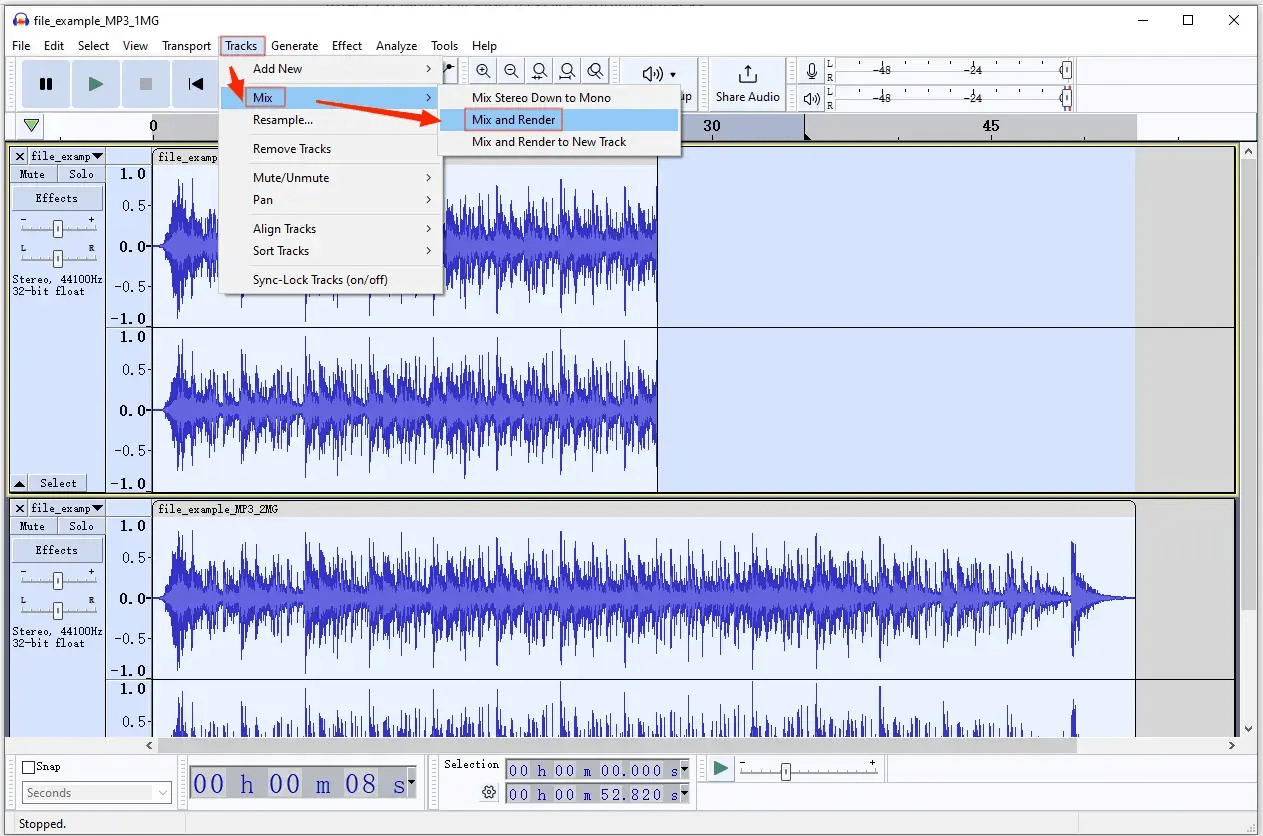Open Effects for the first track
Viewport: 1263px width, 836px height.
pyautogui.click(x=57, y=198)
